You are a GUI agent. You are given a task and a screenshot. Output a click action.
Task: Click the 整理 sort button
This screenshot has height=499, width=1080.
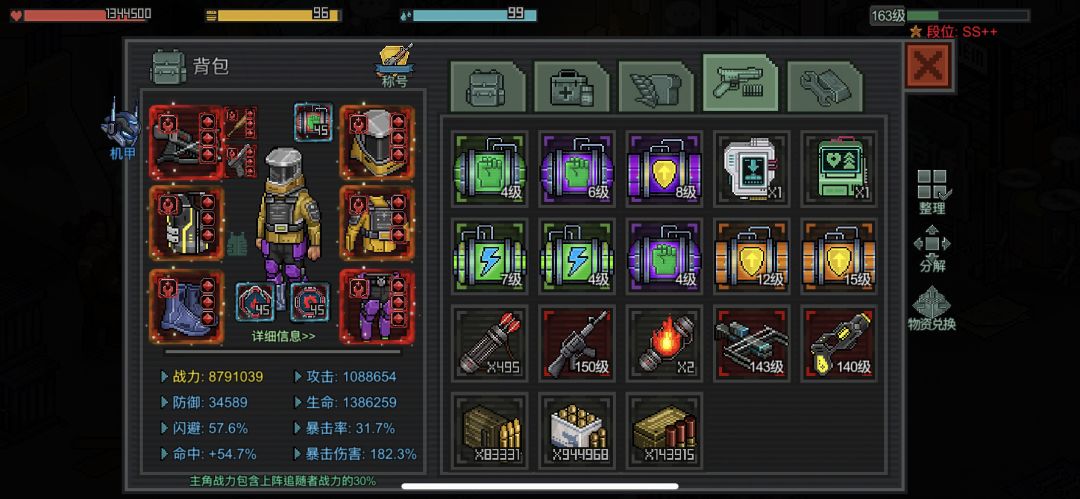(931, 192)
